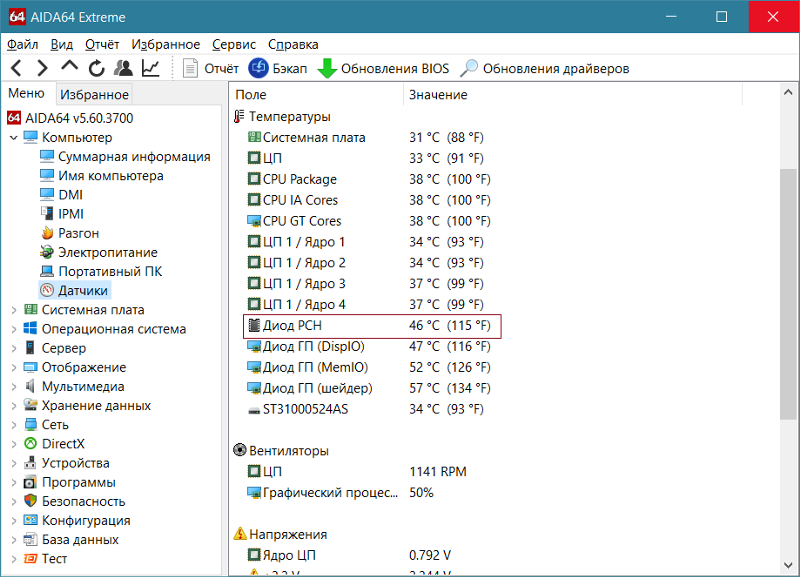Click the Напряжения warning group icon
The width and height of the screenshot is (800, 577).
(x=240, y=534)
